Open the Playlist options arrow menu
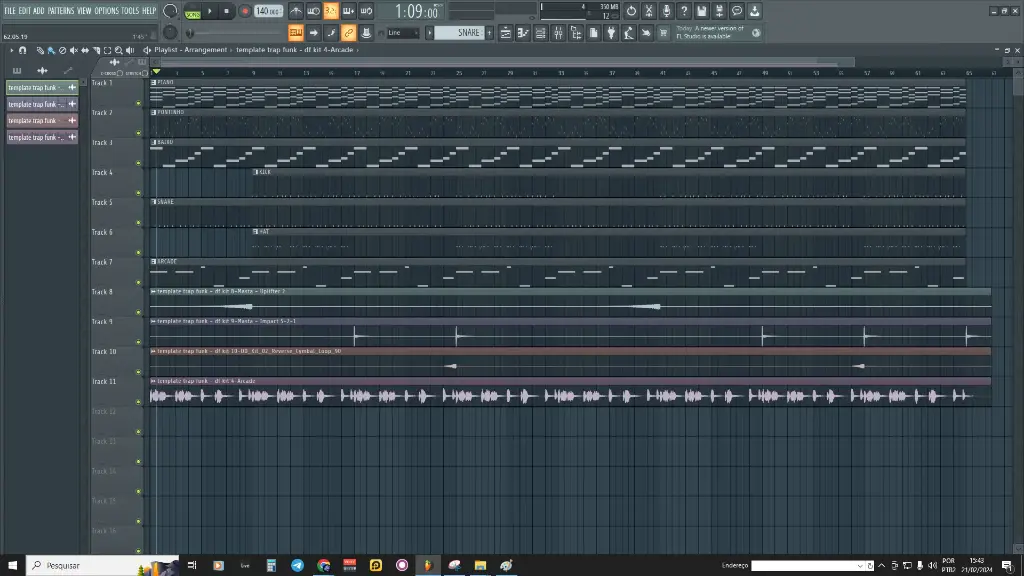 (x=11, y=50)
